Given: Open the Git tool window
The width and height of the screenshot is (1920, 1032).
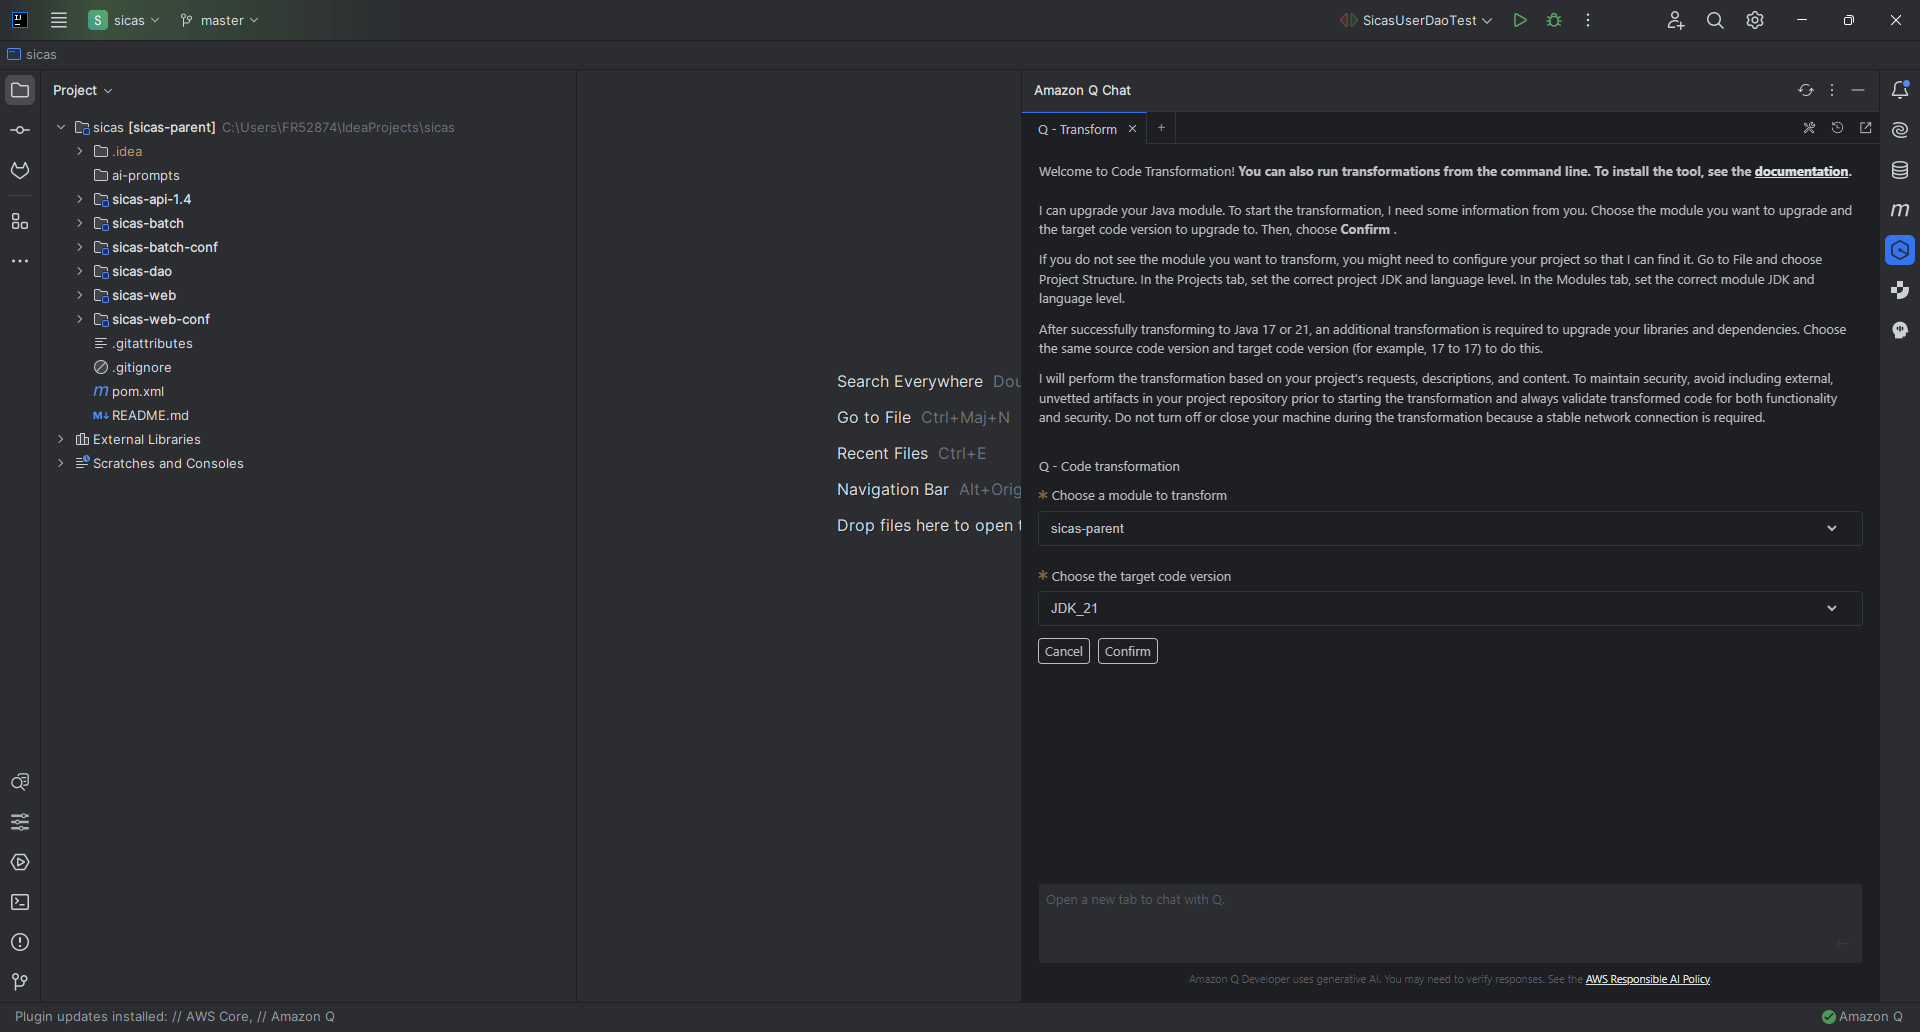Looking at the screenshot, I should (x=20, y=982).
